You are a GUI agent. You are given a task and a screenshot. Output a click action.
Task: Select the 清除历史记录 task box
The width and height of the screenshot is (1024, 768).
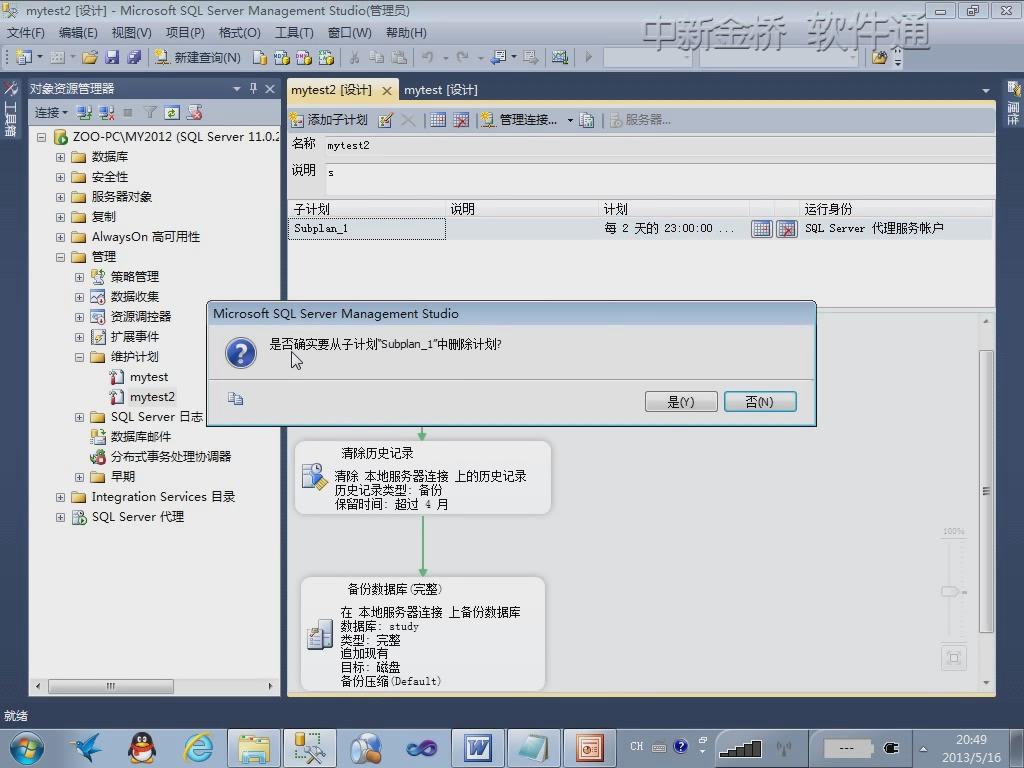[423, 477]
